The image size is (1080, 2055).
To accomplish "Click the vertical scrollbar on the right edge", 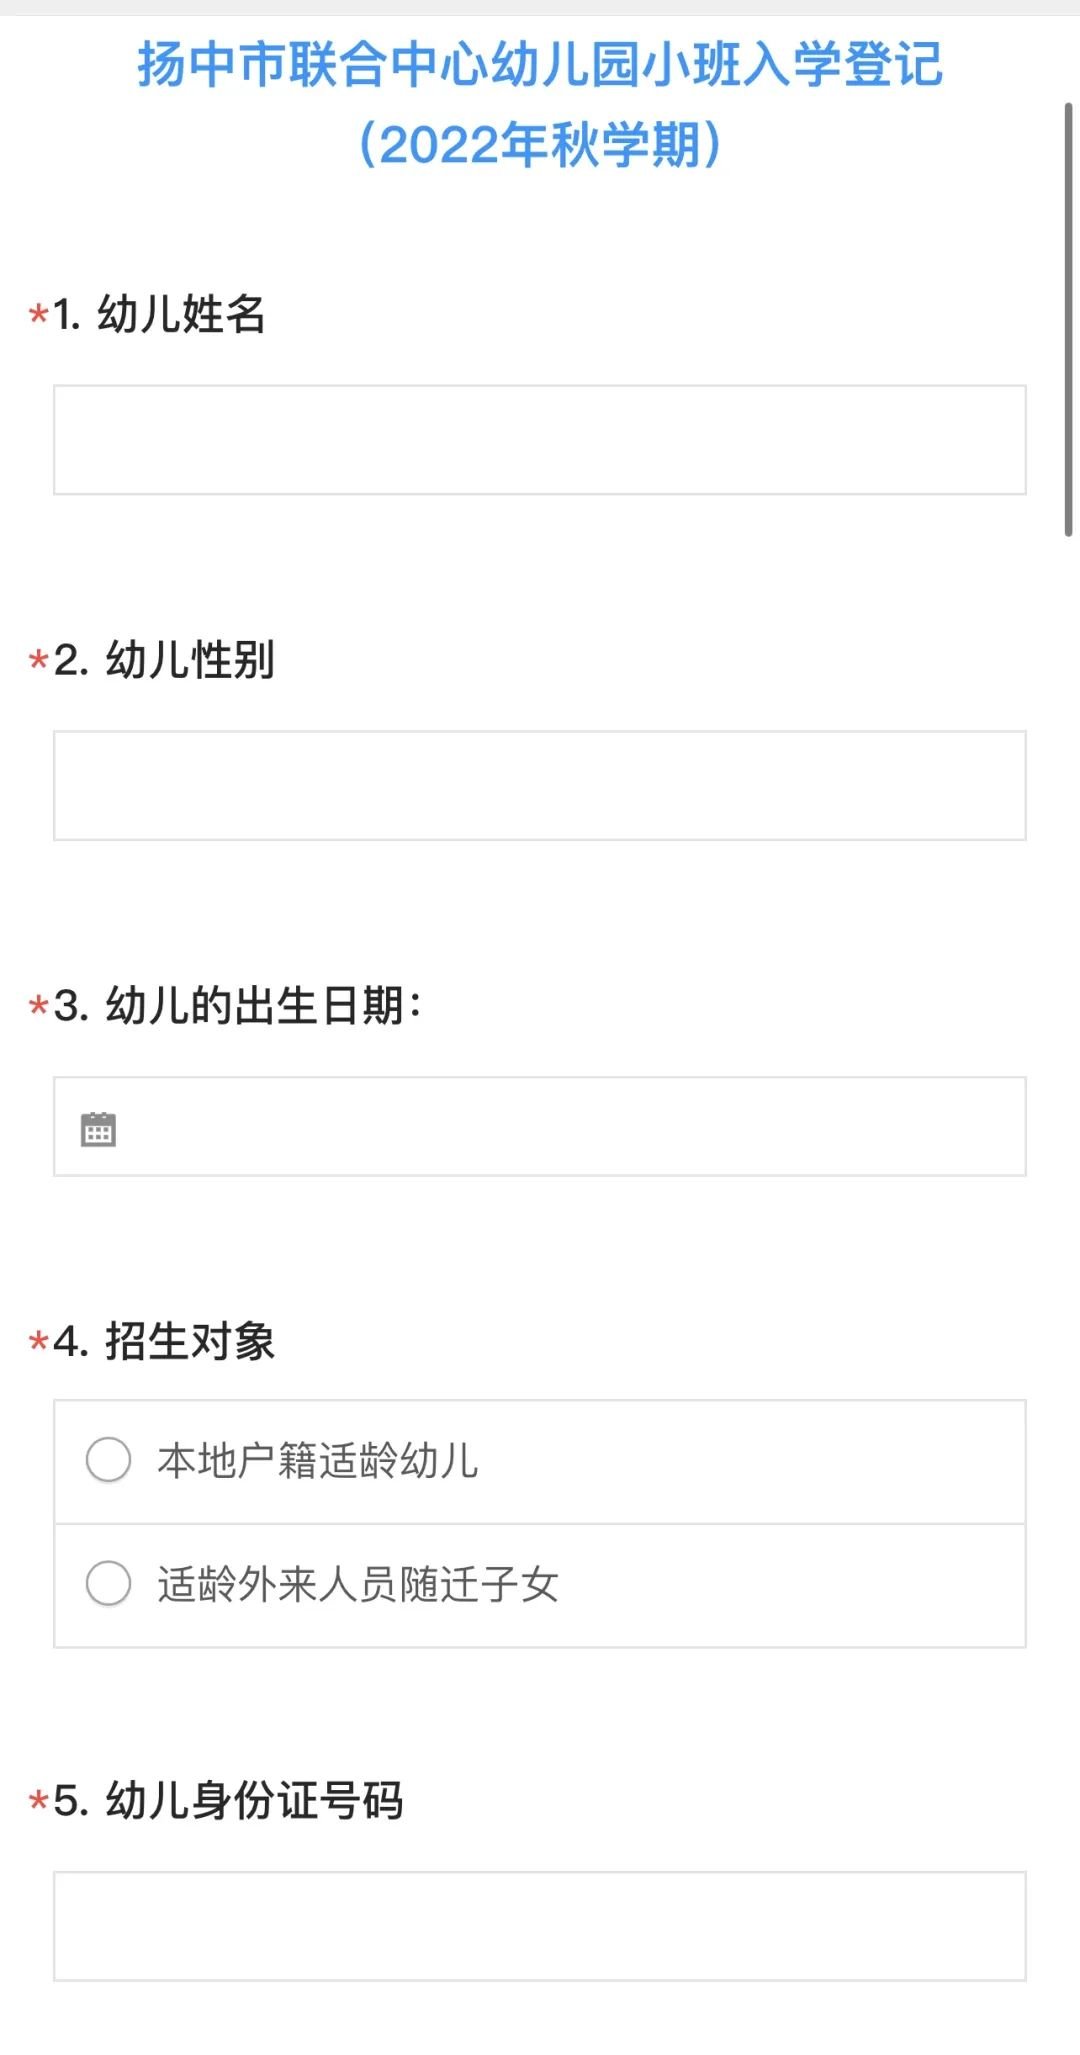I will [x=1068, y=320].
